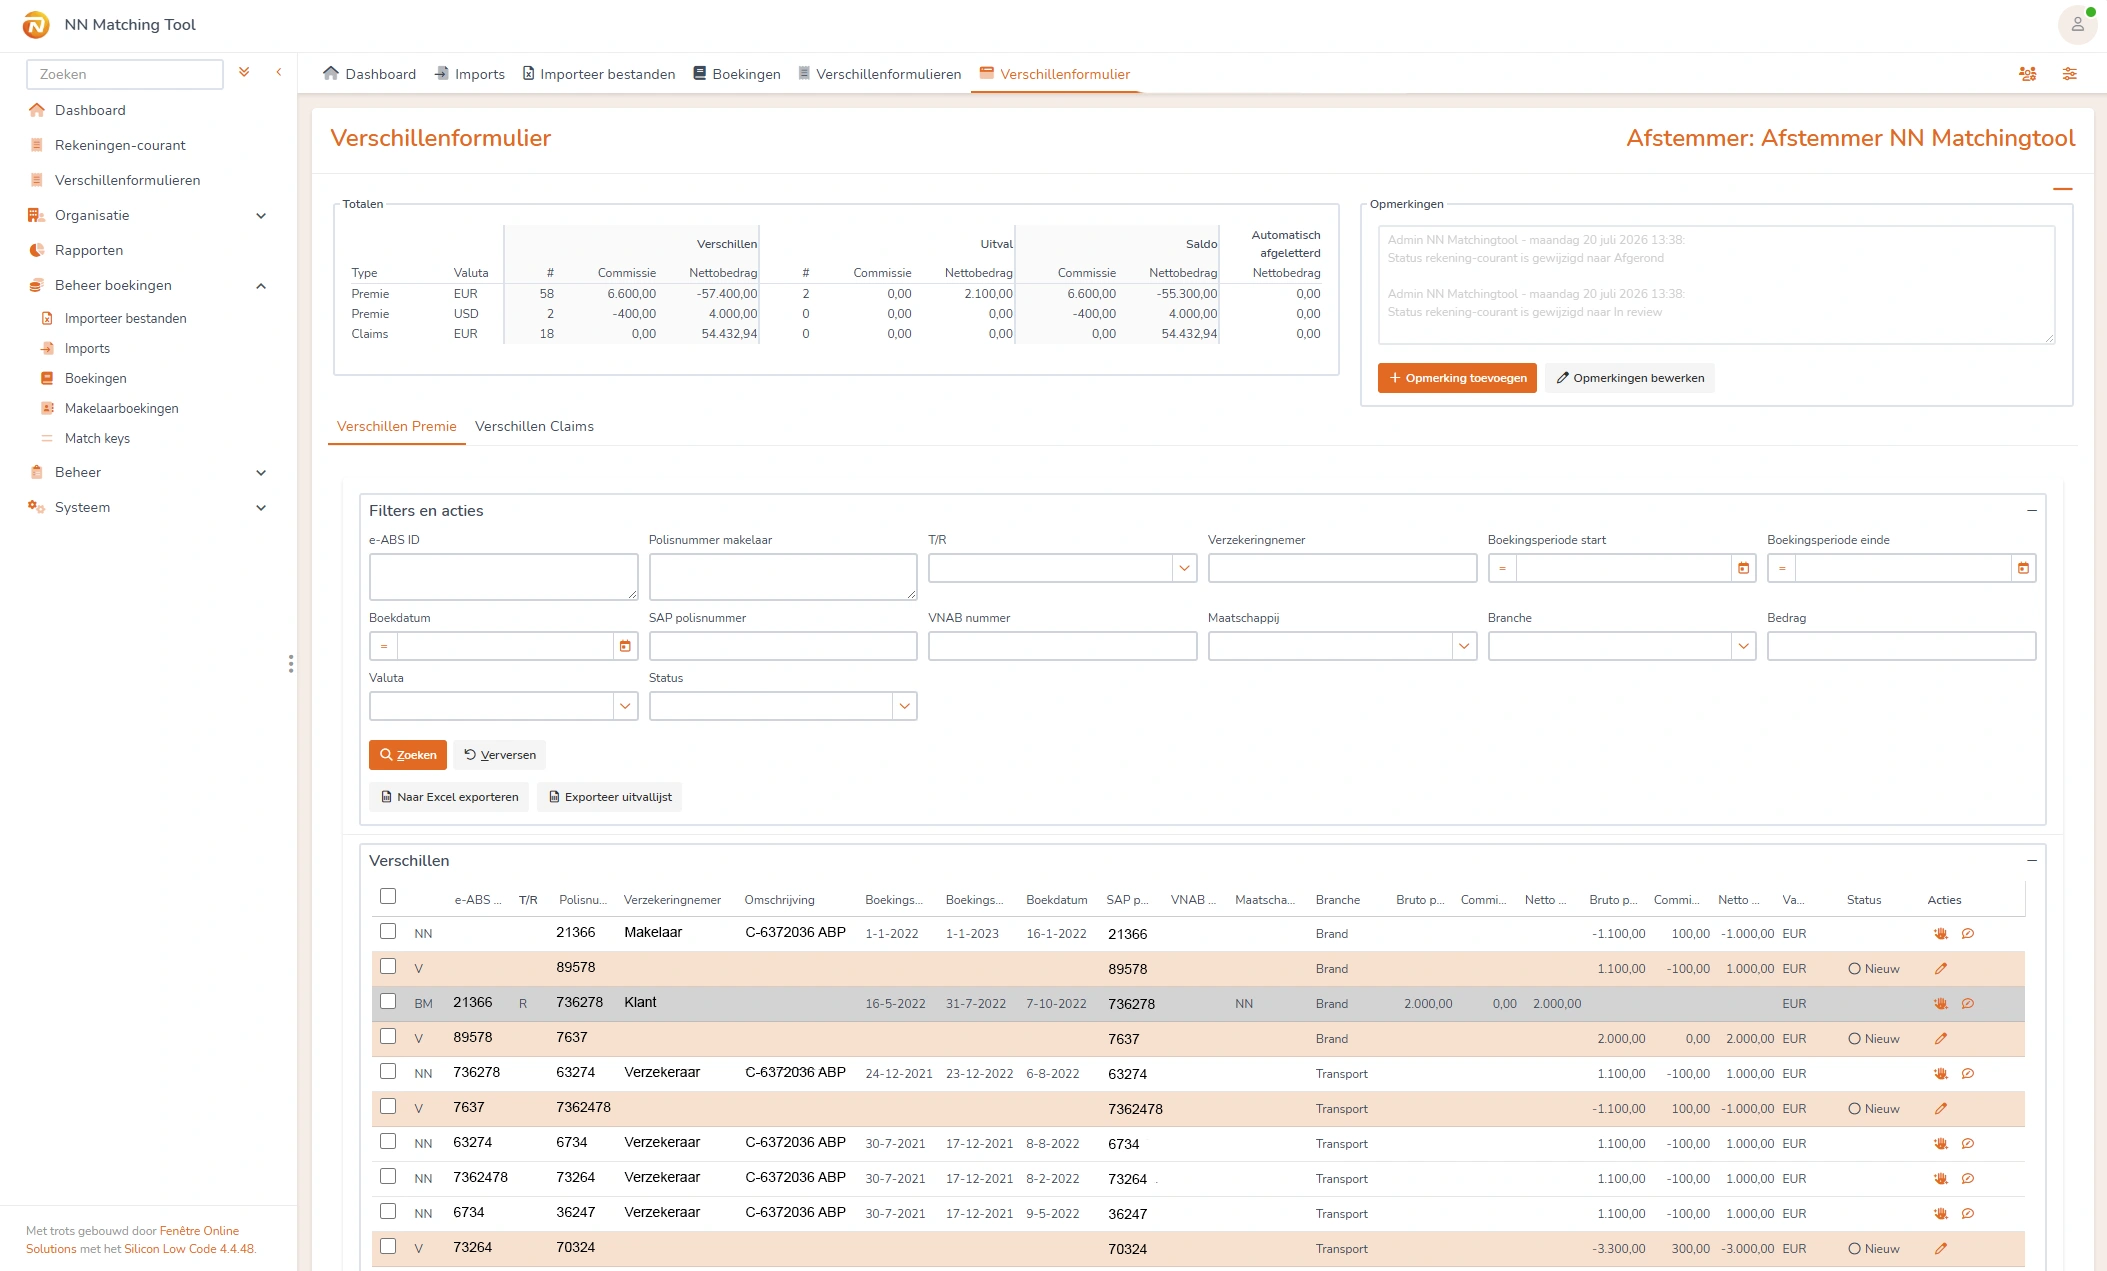The image size is (2107, 1271).
Task: Open the T/R dropdown
Action: click(x=1184, y=568)
